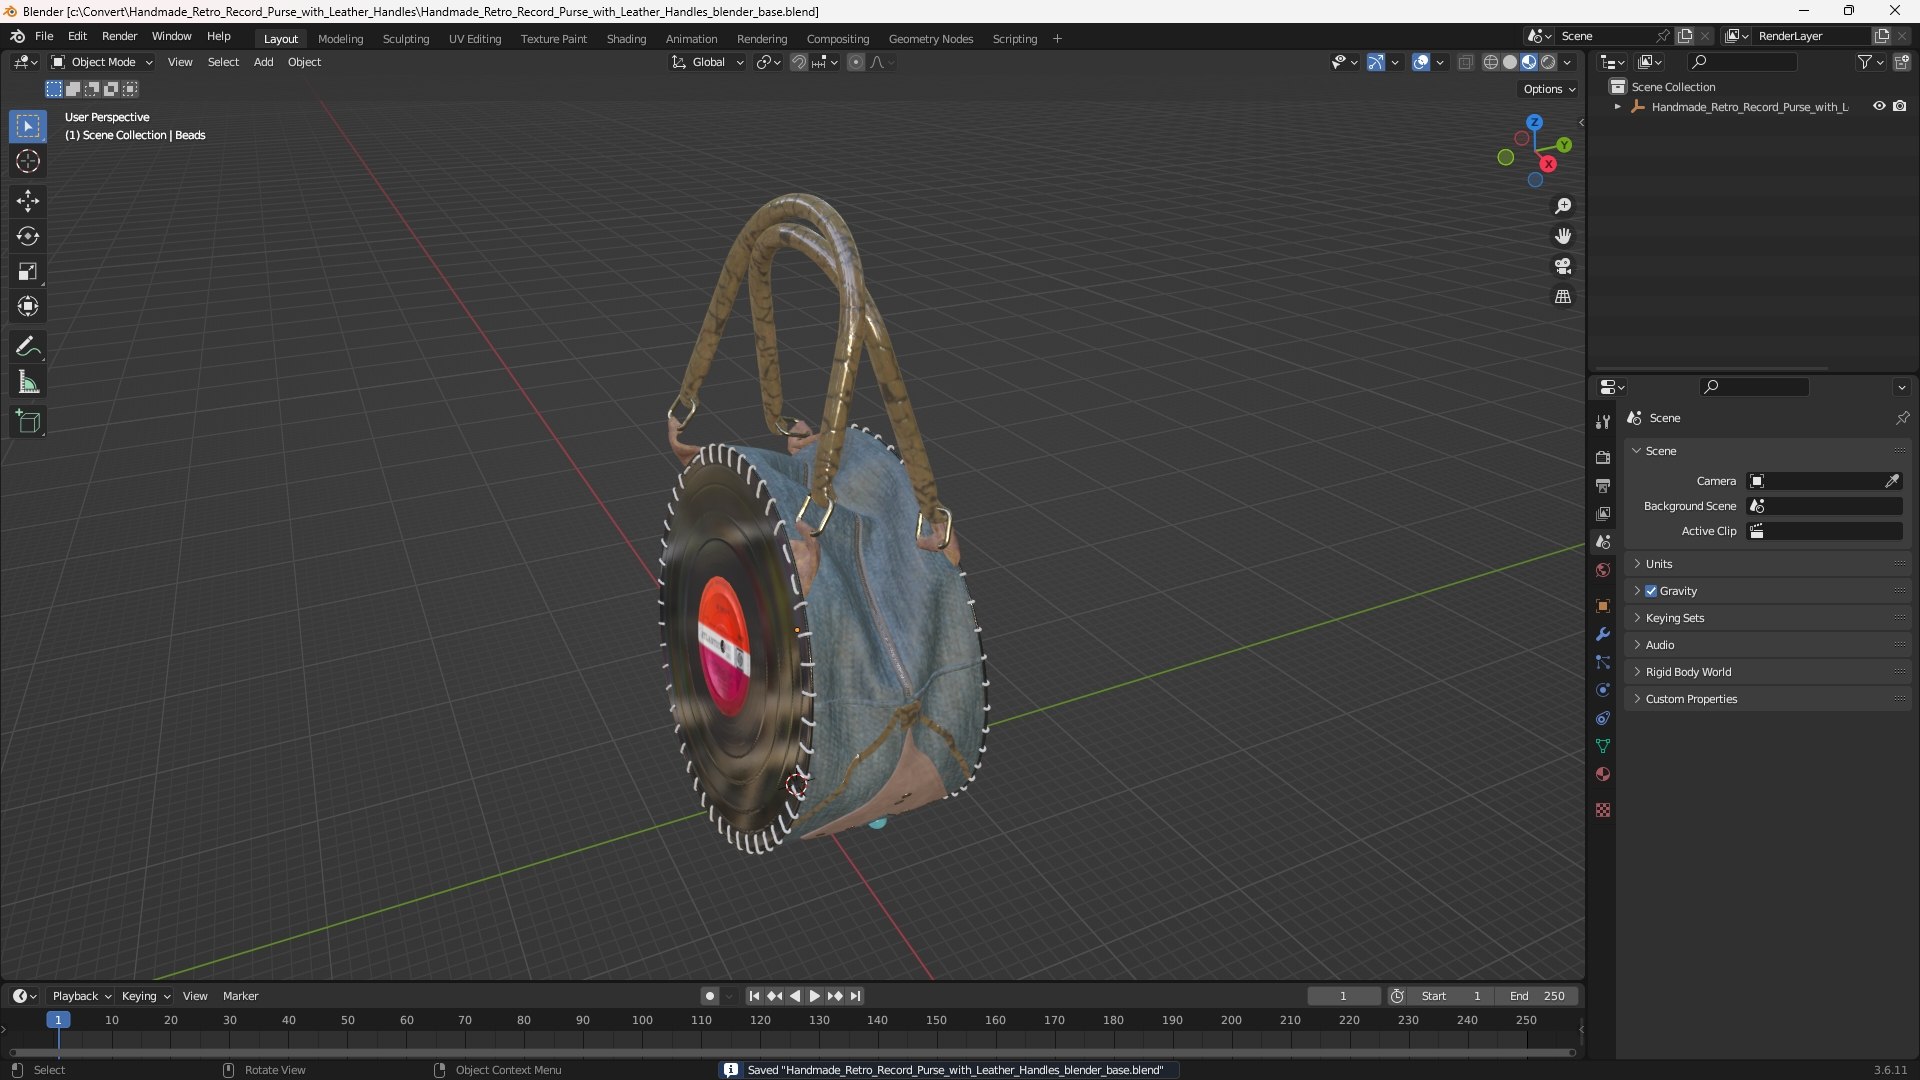Click the Add Cube tool

point(28,422)
